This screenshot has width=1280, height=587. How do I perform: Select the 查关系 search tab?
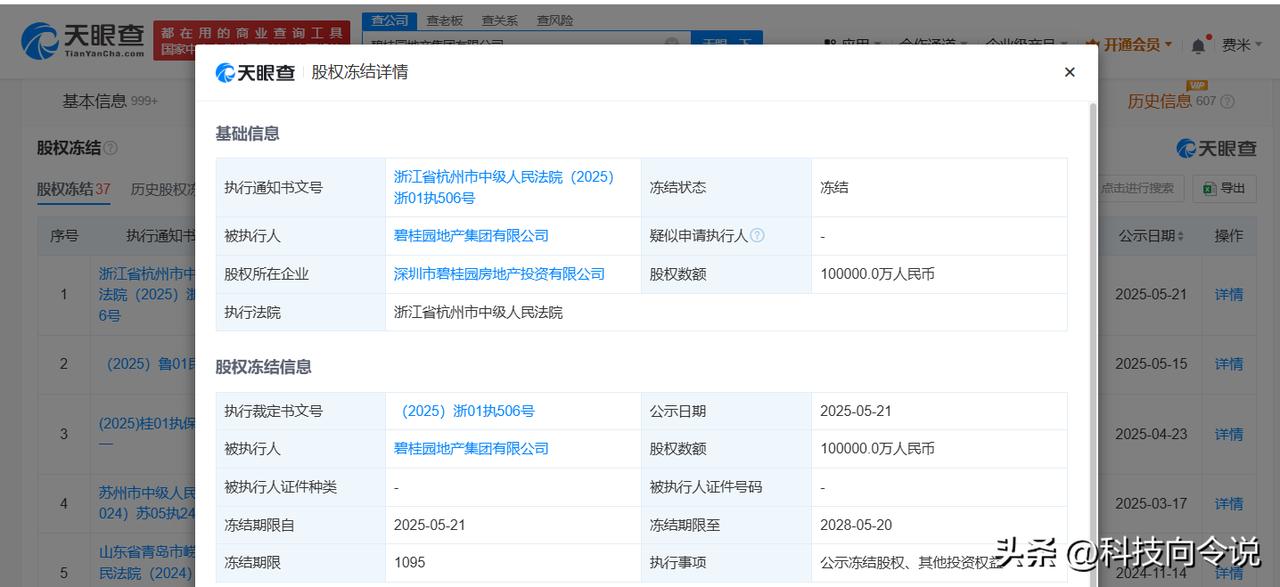click(x=499, y=20)
